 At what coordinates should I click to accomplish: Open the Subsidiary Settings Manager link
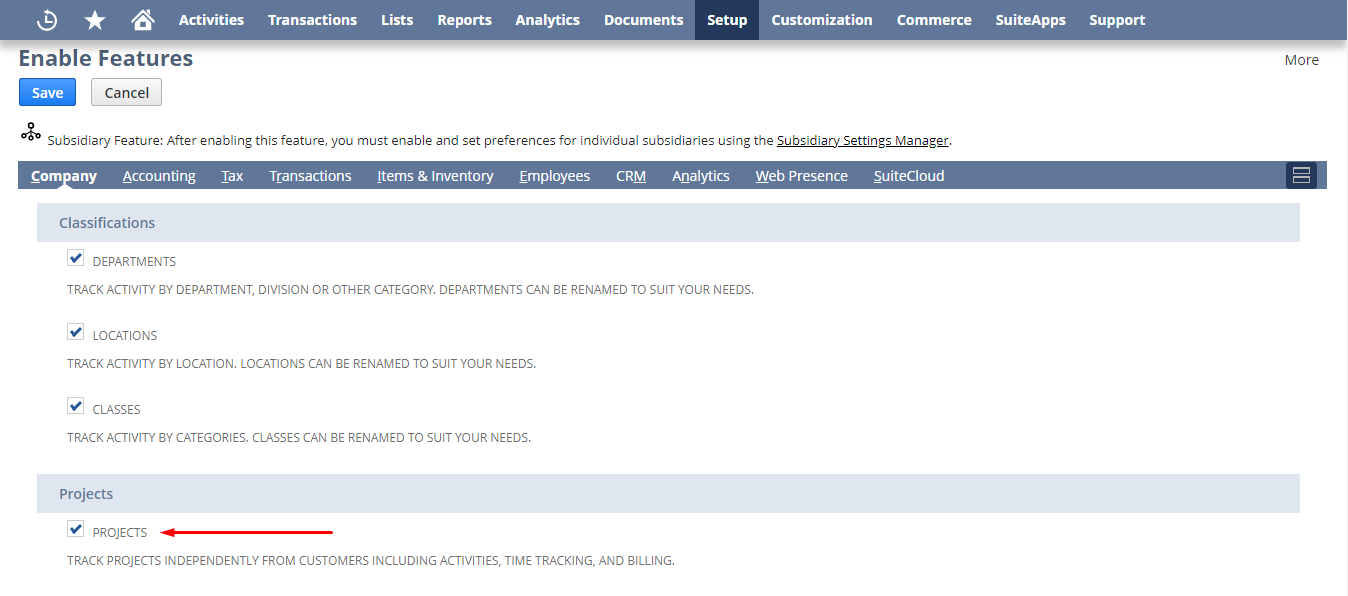tap(862, 140)
